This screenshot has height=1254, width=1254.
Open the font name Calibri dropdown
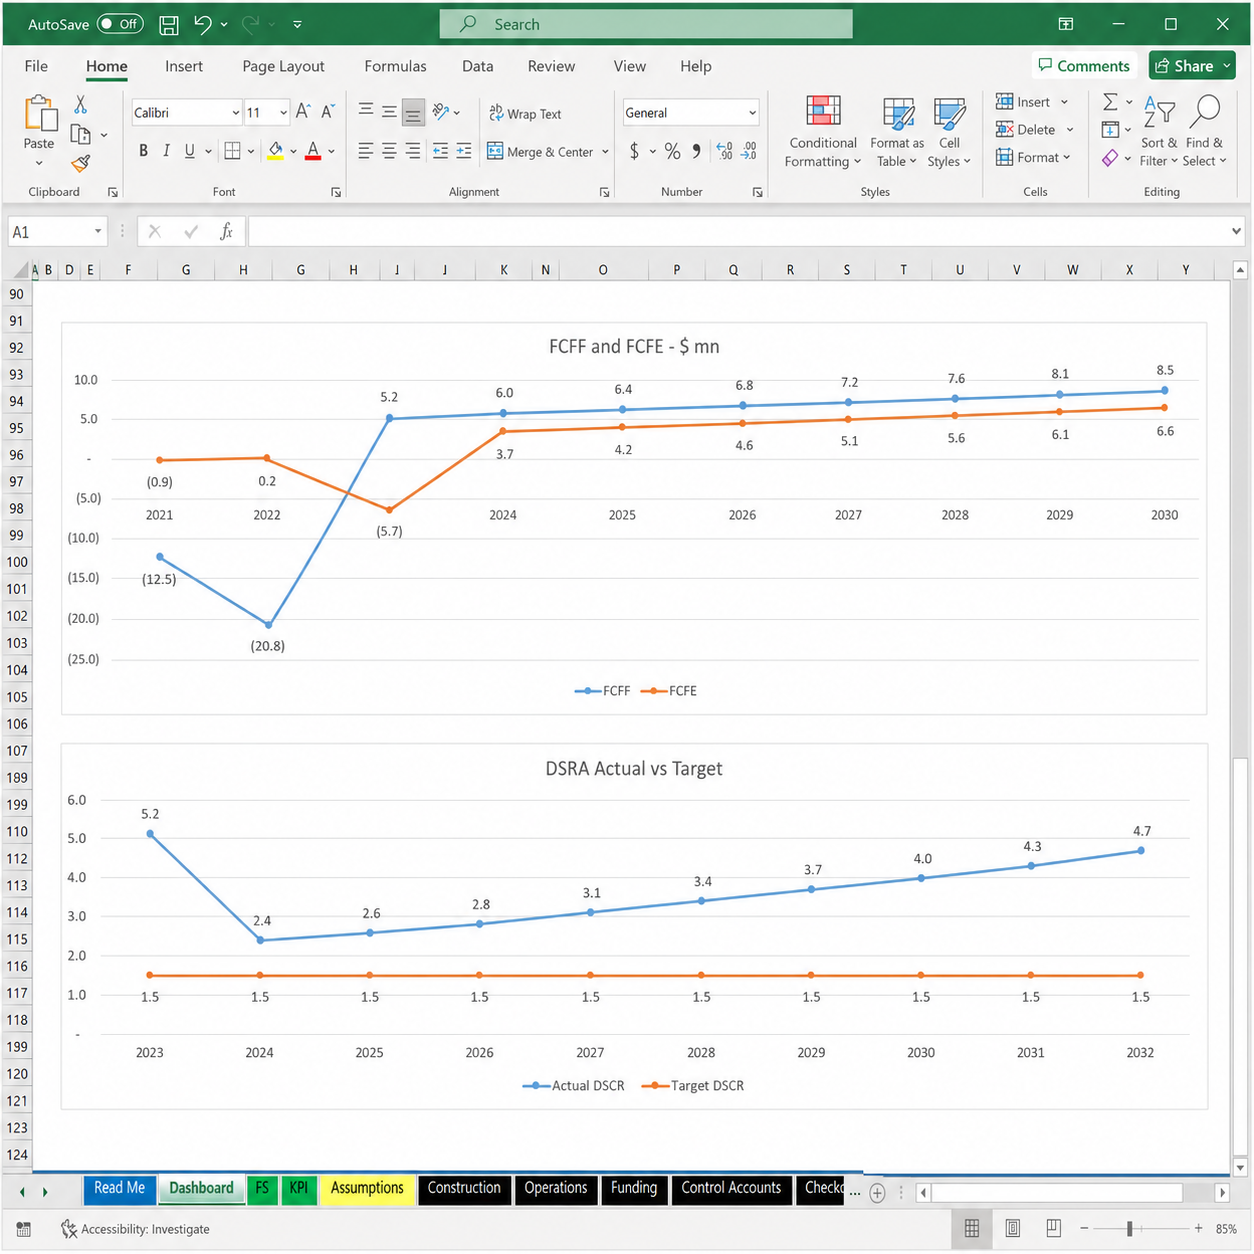(235, 113)
